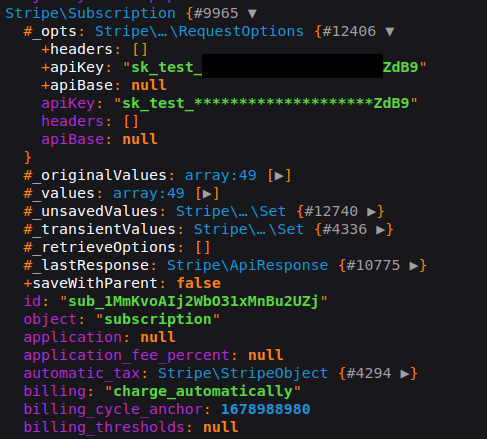Image resolution: width=487 pixels, height=439 pixels.
Task: Expand _transientValues Set #4336
Action: click(381, 230)
